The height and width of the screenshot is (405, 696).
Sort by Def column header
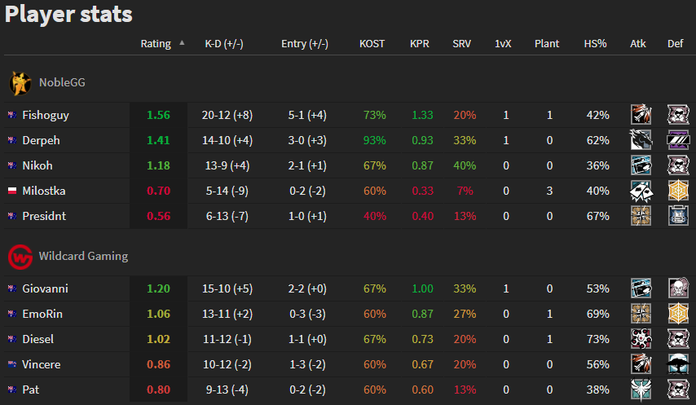pos(675,44)
